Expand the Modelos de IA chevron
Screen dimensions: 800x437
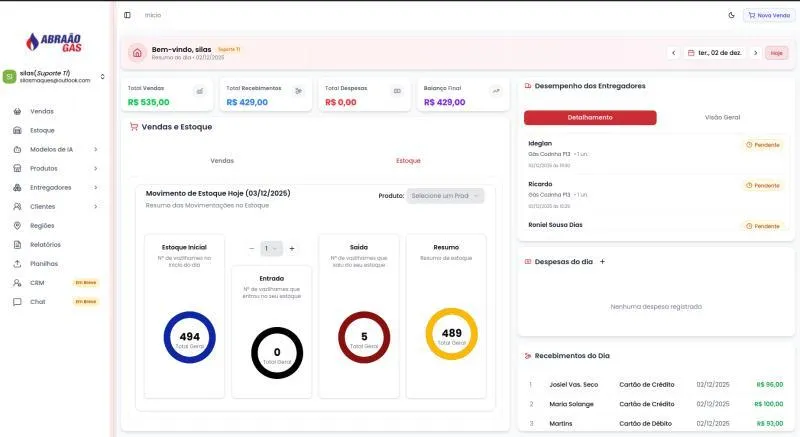pyautogui.click(x=95, y=149)
